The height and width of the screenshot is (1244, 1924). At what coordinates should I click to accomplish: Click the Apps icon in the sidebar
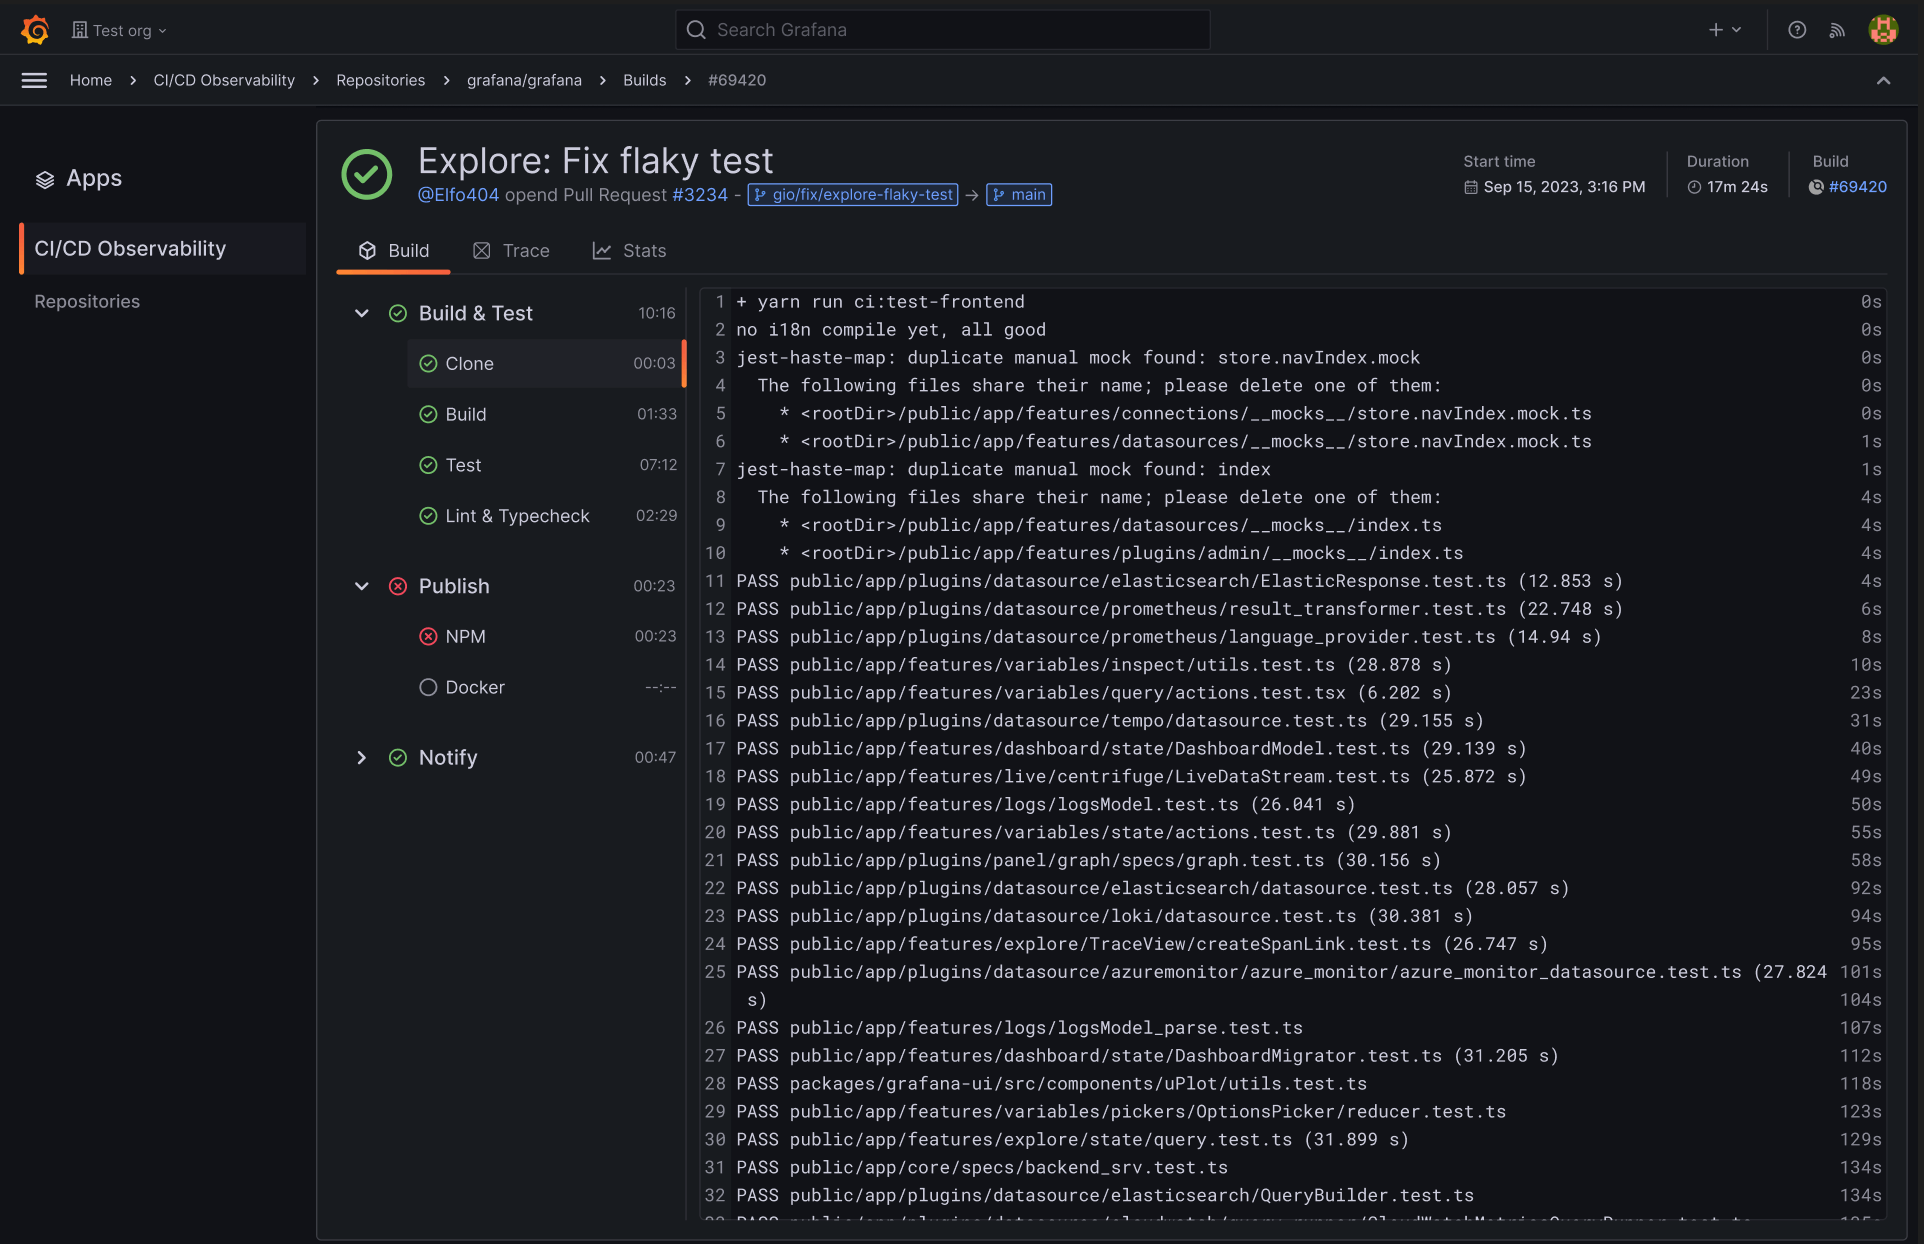click(44, 179)
